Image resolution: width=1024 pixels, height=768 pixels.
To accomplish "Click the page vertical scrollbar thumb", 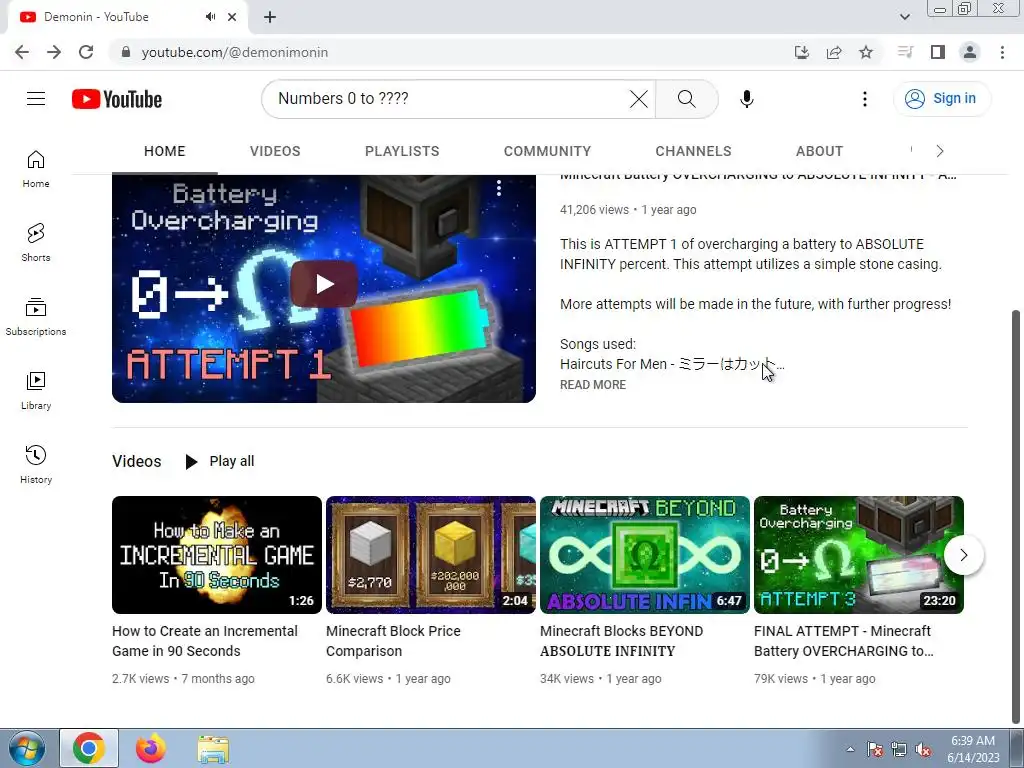I will click(x=1016, y=516).
